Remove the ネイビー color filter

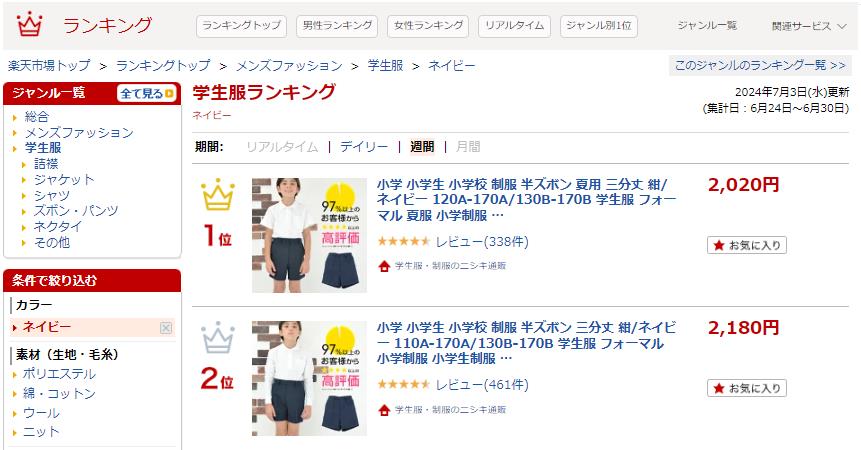(x=166, y=328)
